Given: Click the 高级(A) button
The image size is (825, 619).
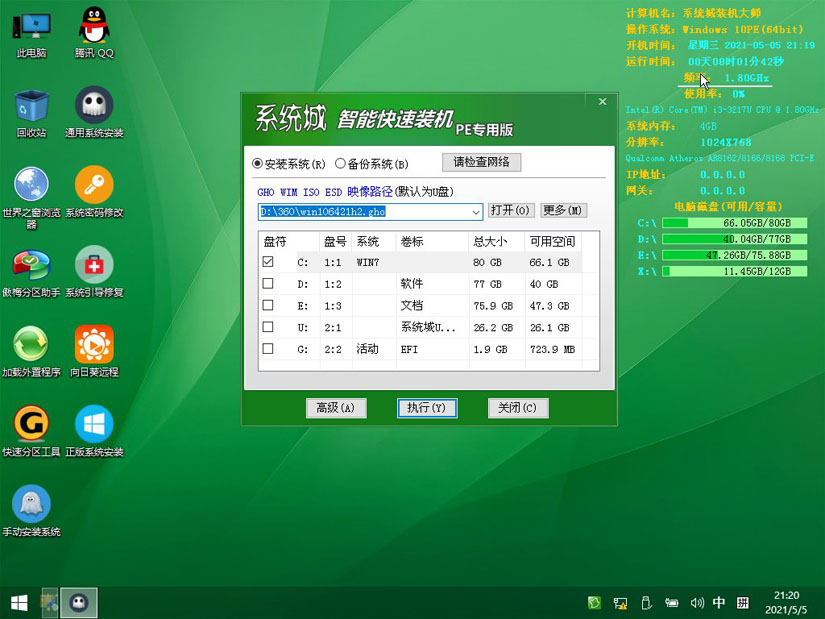Looking at the screenshot, I should point(336,408).
